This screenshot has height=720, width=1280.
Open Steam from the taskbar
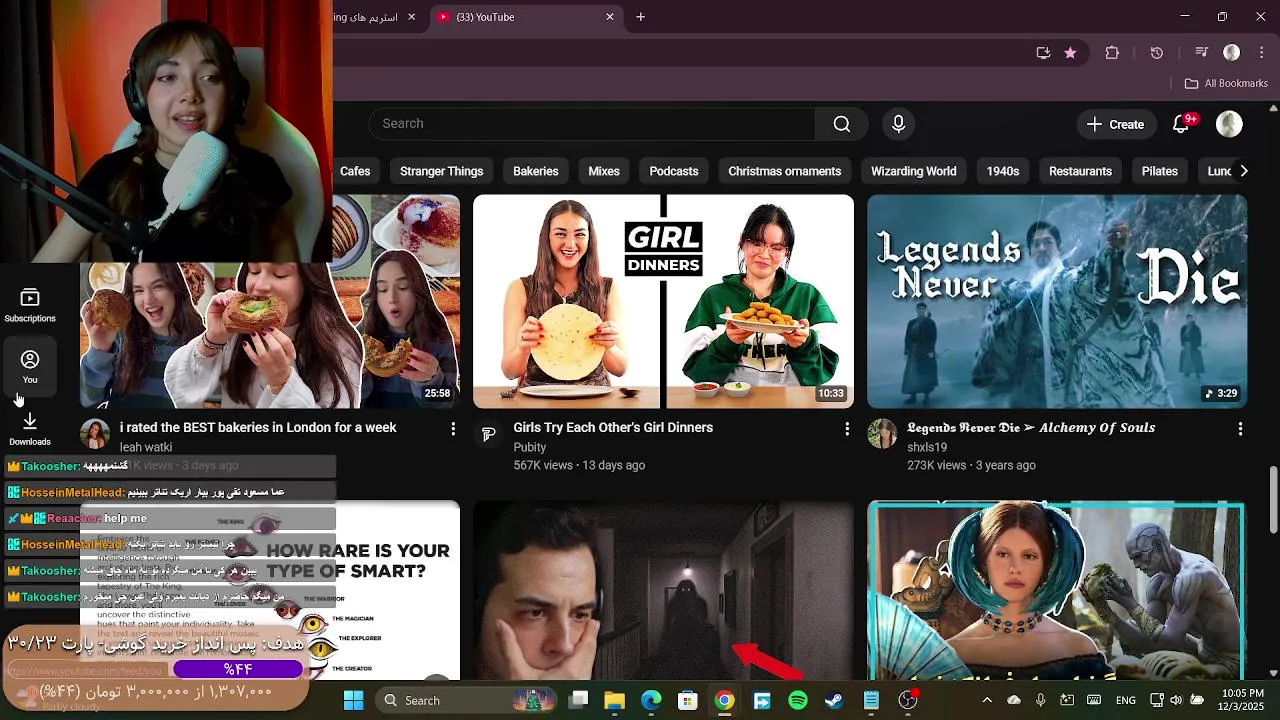(x=834, y=700)
